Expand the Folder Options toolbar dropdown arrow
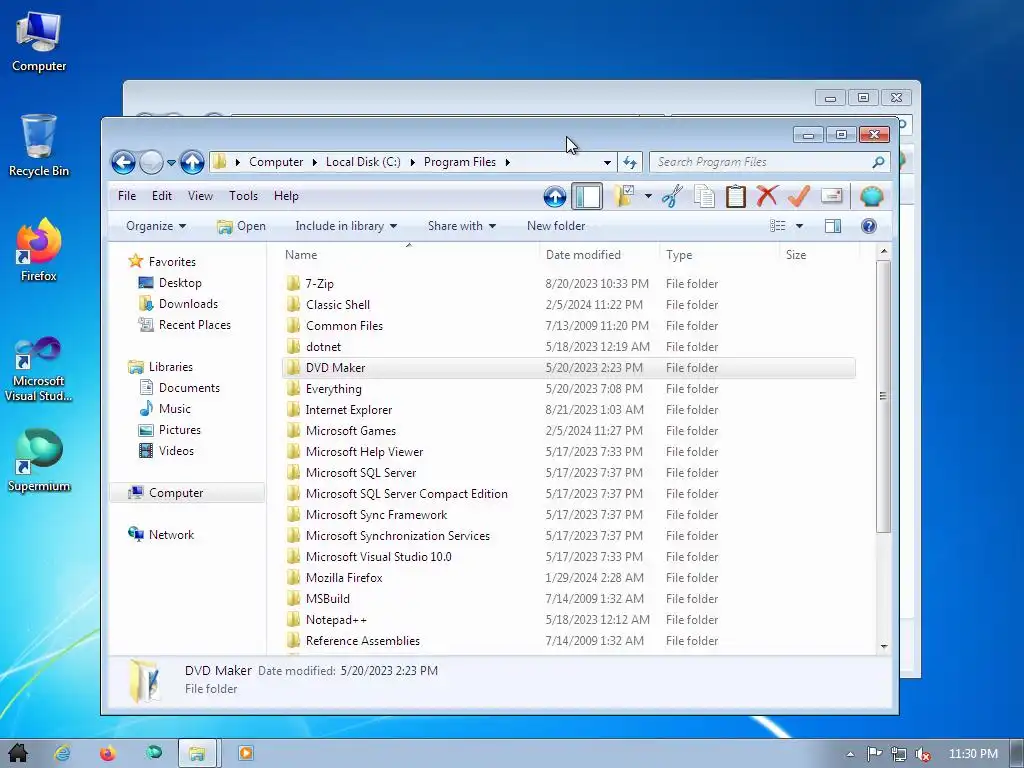1024x768 pixels. (x=648, y=196)
